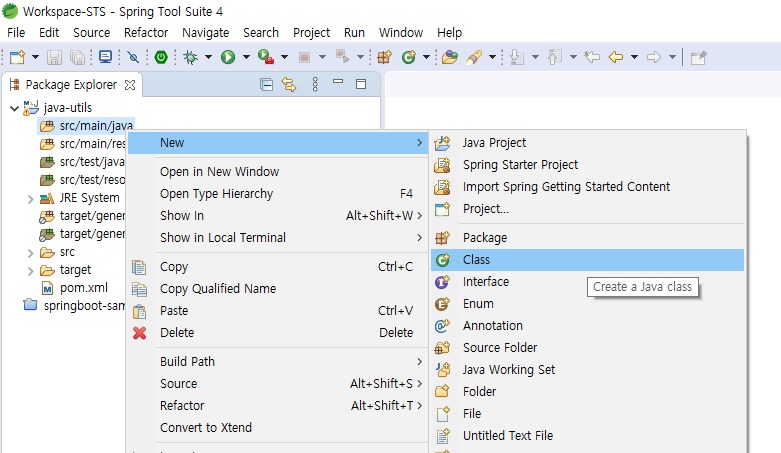Open Show in Local Terminal submenu
The image size is (781, 453).
(x=278, y=238)
